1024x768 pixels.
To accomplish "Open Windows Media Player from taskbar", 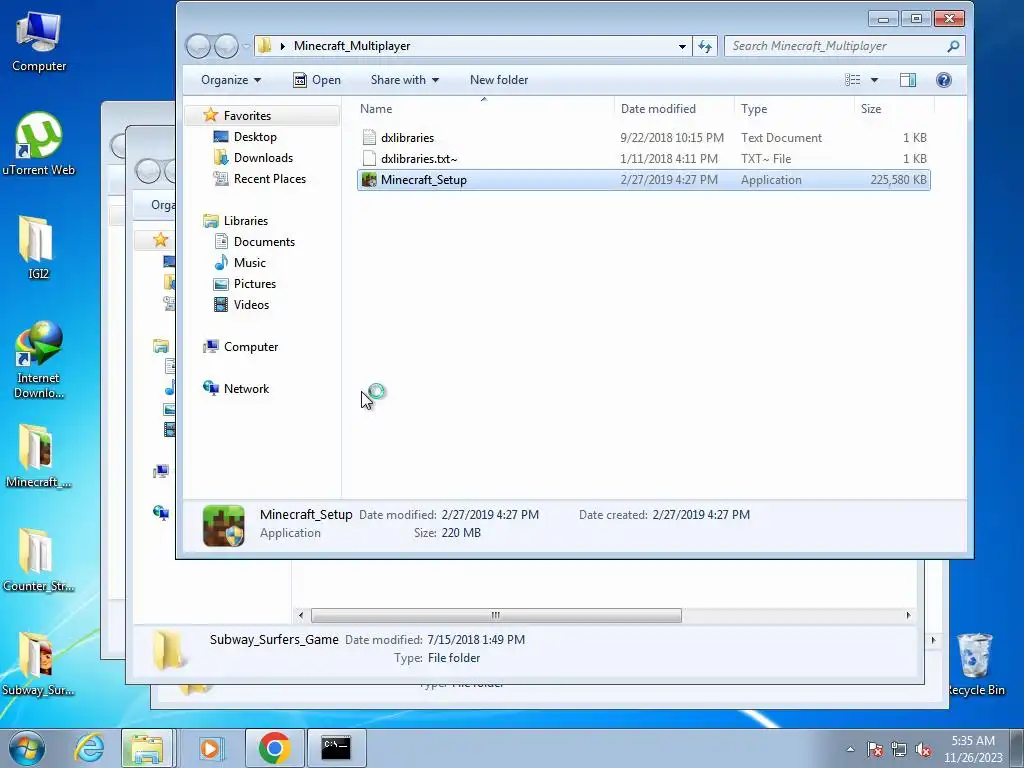I will [x=210, y=748].
